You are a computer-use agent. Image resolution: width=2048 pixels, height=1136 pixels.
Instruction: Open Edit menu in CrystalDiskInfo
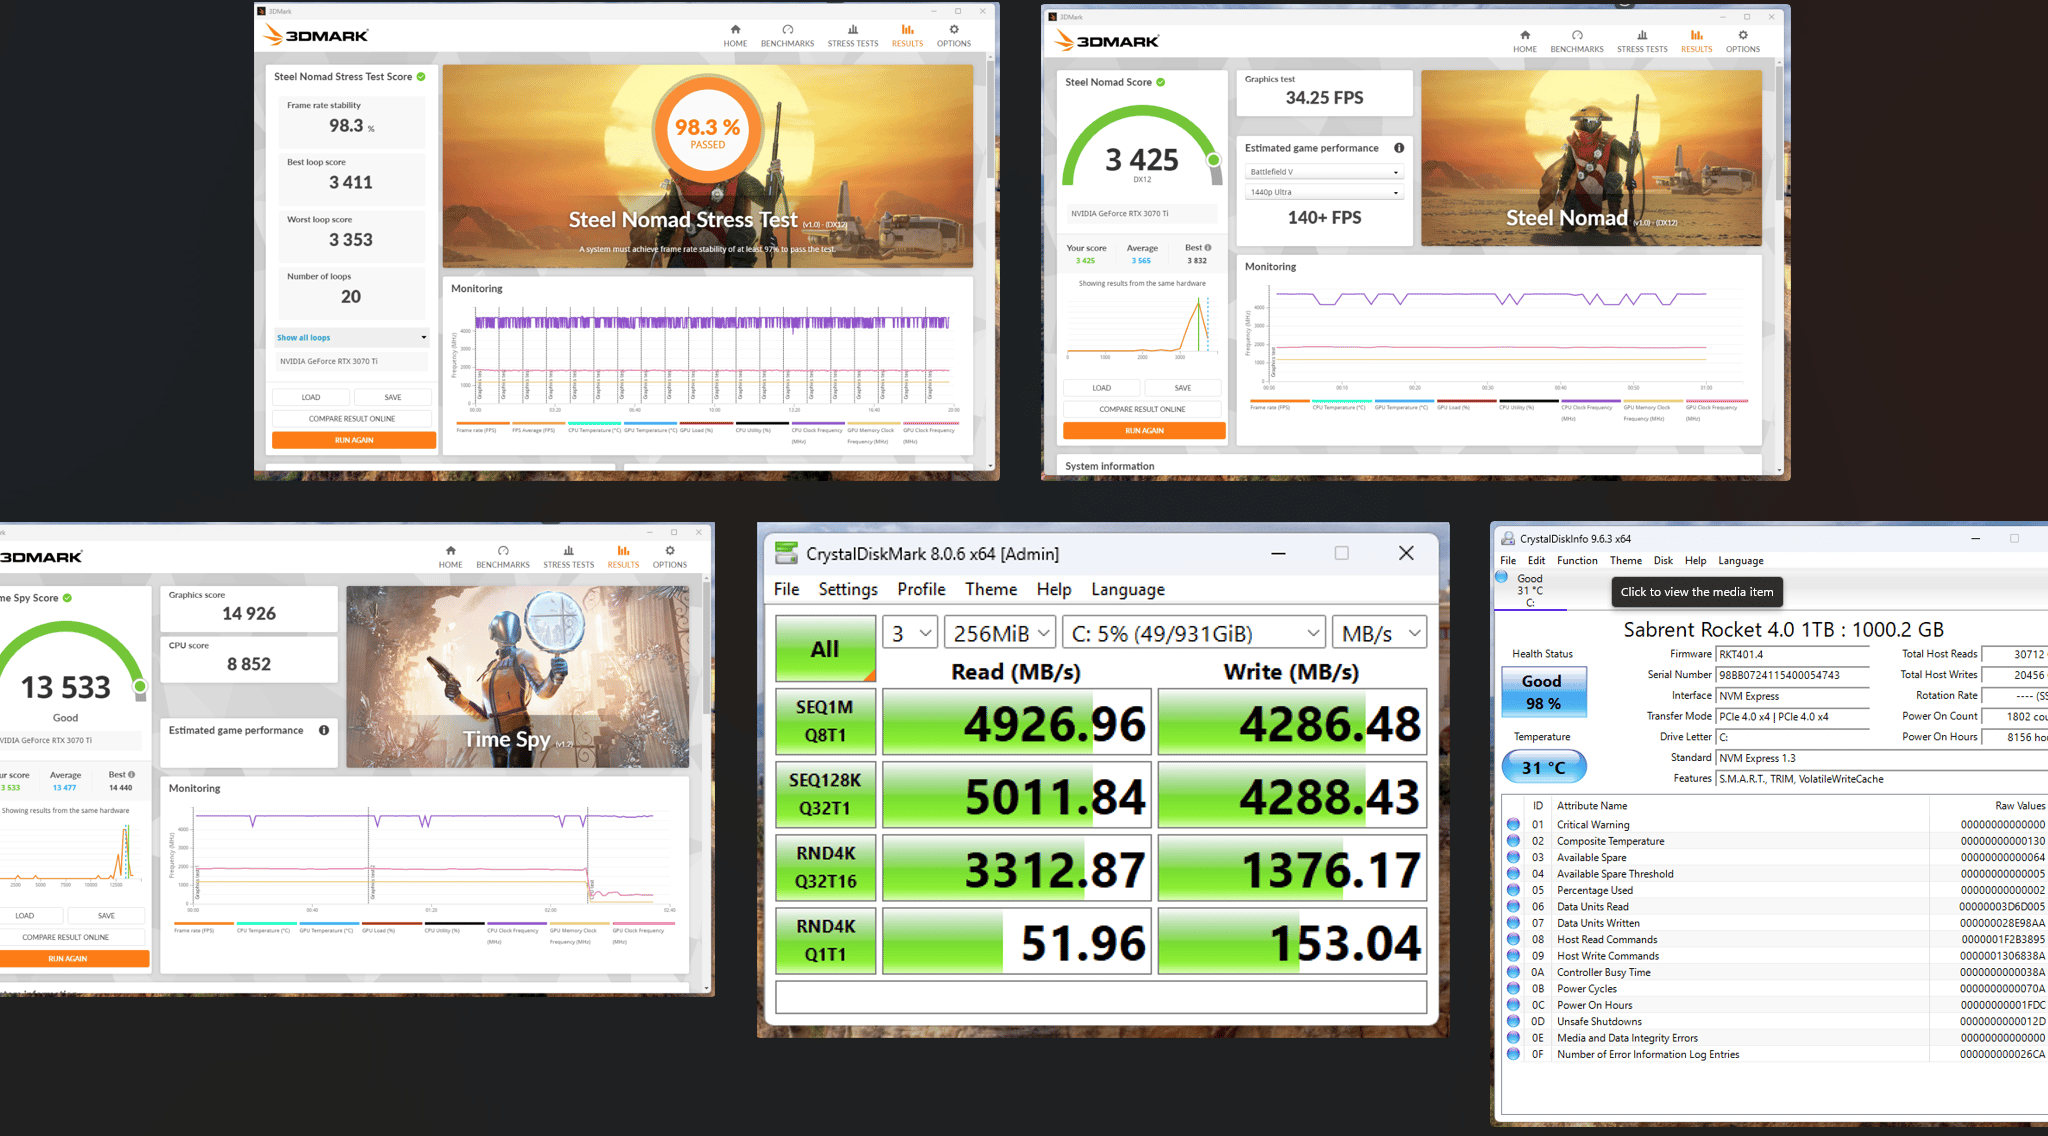click(x=1536, y=561)
